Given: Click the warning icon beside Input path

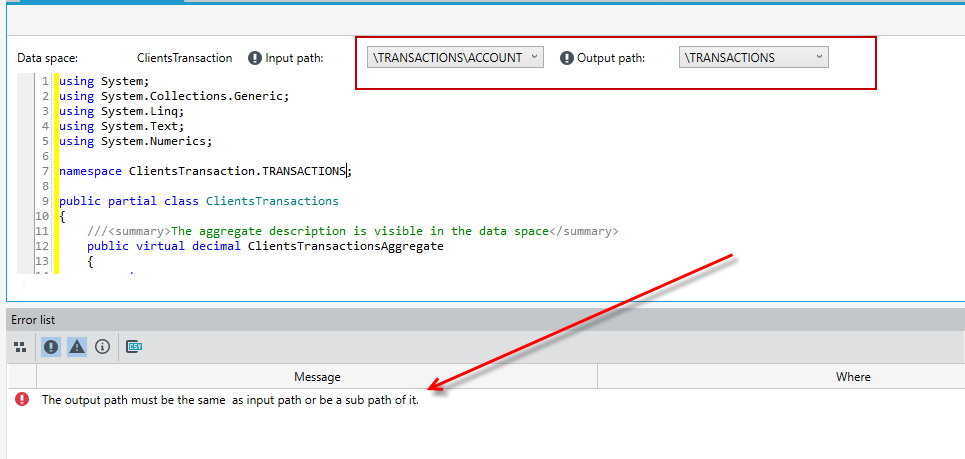Looking at the screenshot, I should (x=255, y=58).
